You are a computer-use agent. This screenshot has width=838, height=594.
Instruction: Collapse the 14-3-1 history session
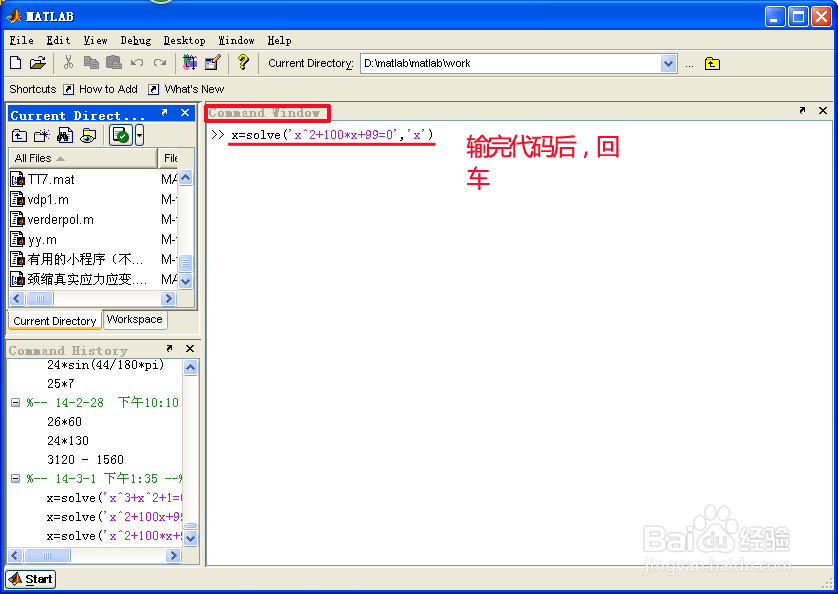pos(15,479)
